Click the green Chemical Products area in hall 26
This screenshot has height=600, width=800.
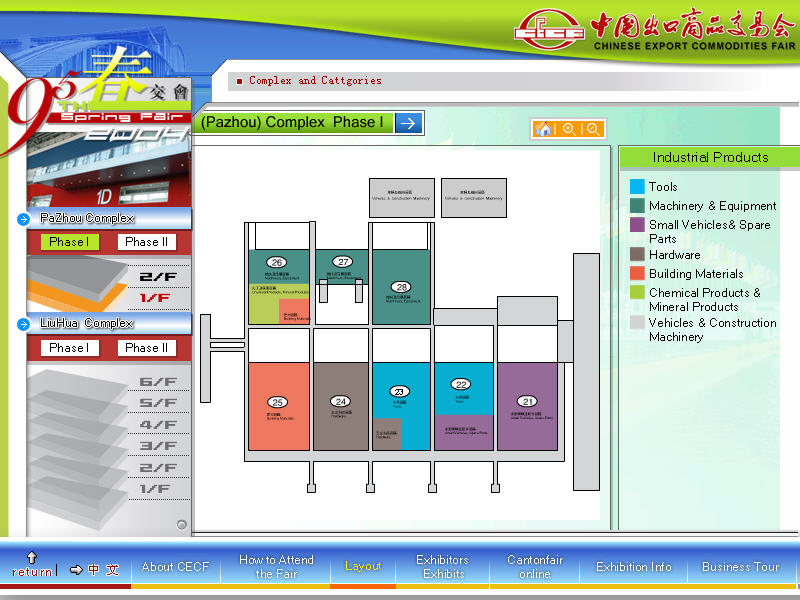coord(264,304)
